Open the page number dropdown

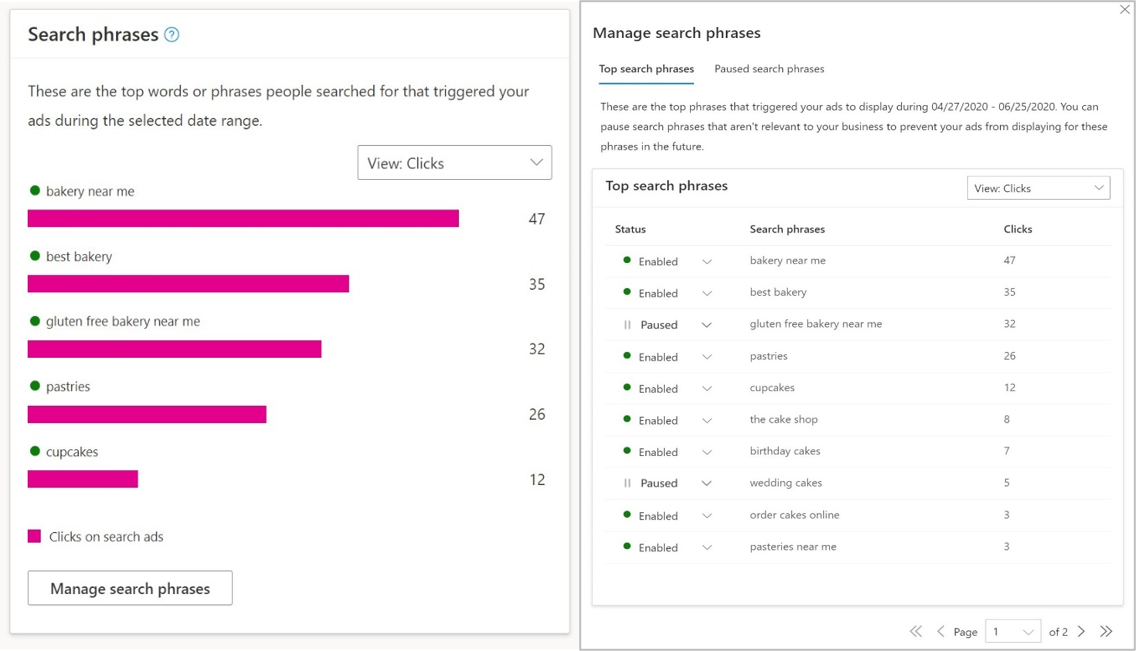(x=1013, y=632)
